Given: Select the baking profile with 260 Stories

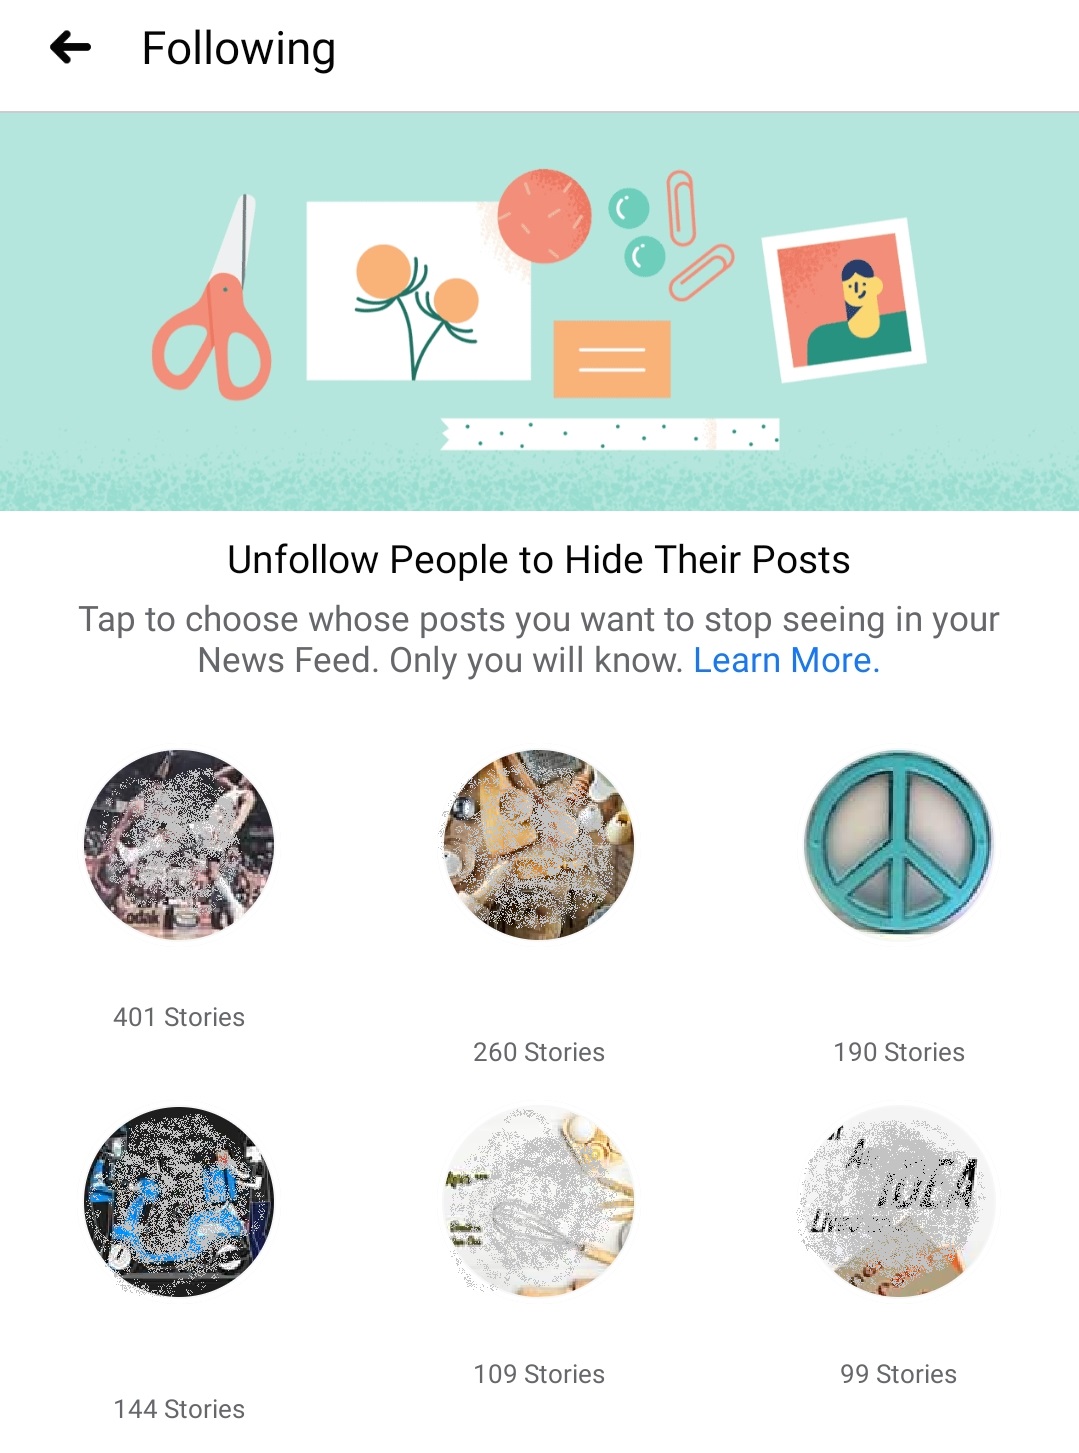Looking at the screenshot, I should tap(539, 845).
